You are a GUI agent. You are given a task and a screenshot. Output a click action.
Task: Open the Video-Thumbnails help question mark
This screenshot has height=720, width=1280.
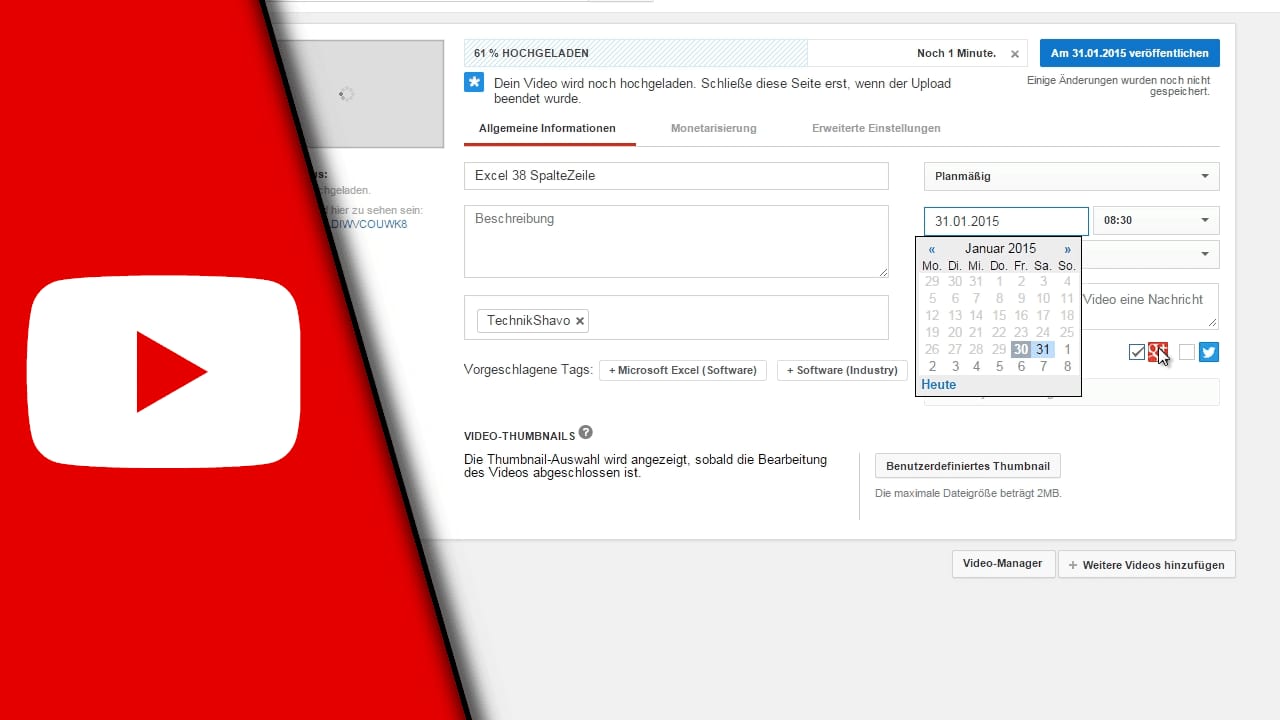tap(586, 432)
